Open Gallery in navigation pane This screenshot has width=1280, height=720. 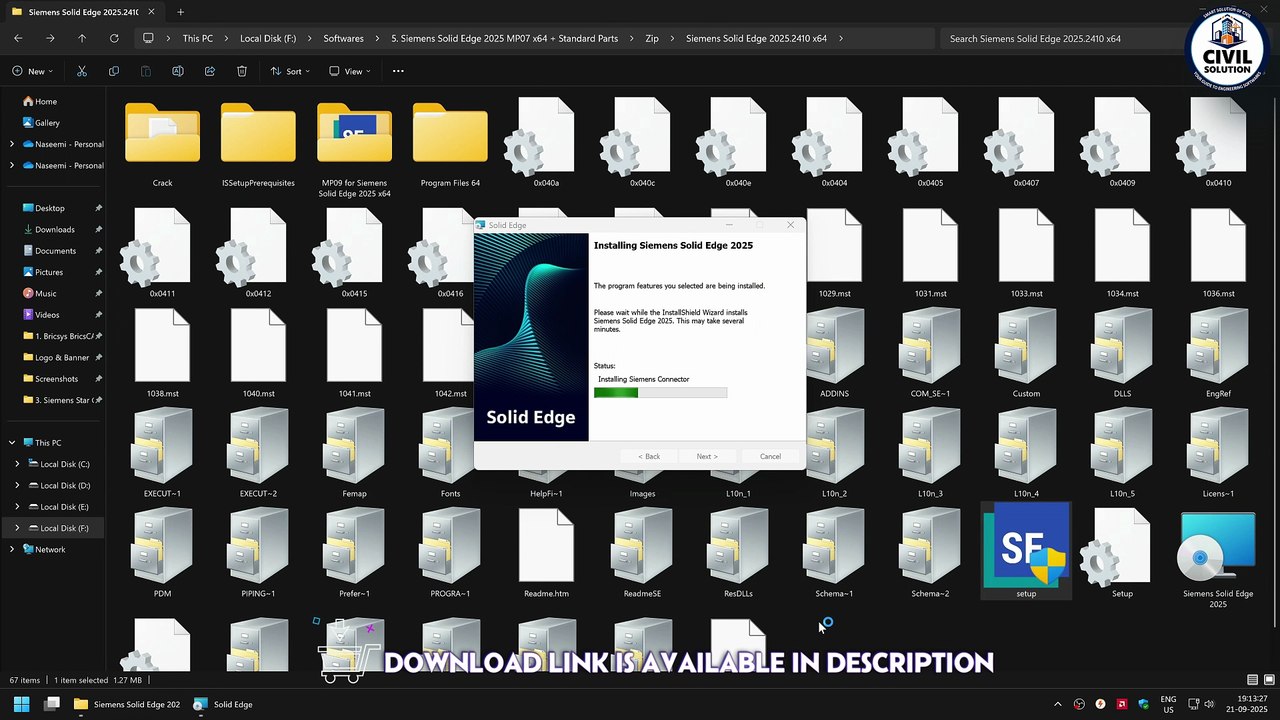pyautogui.click(x=47, y=122)
